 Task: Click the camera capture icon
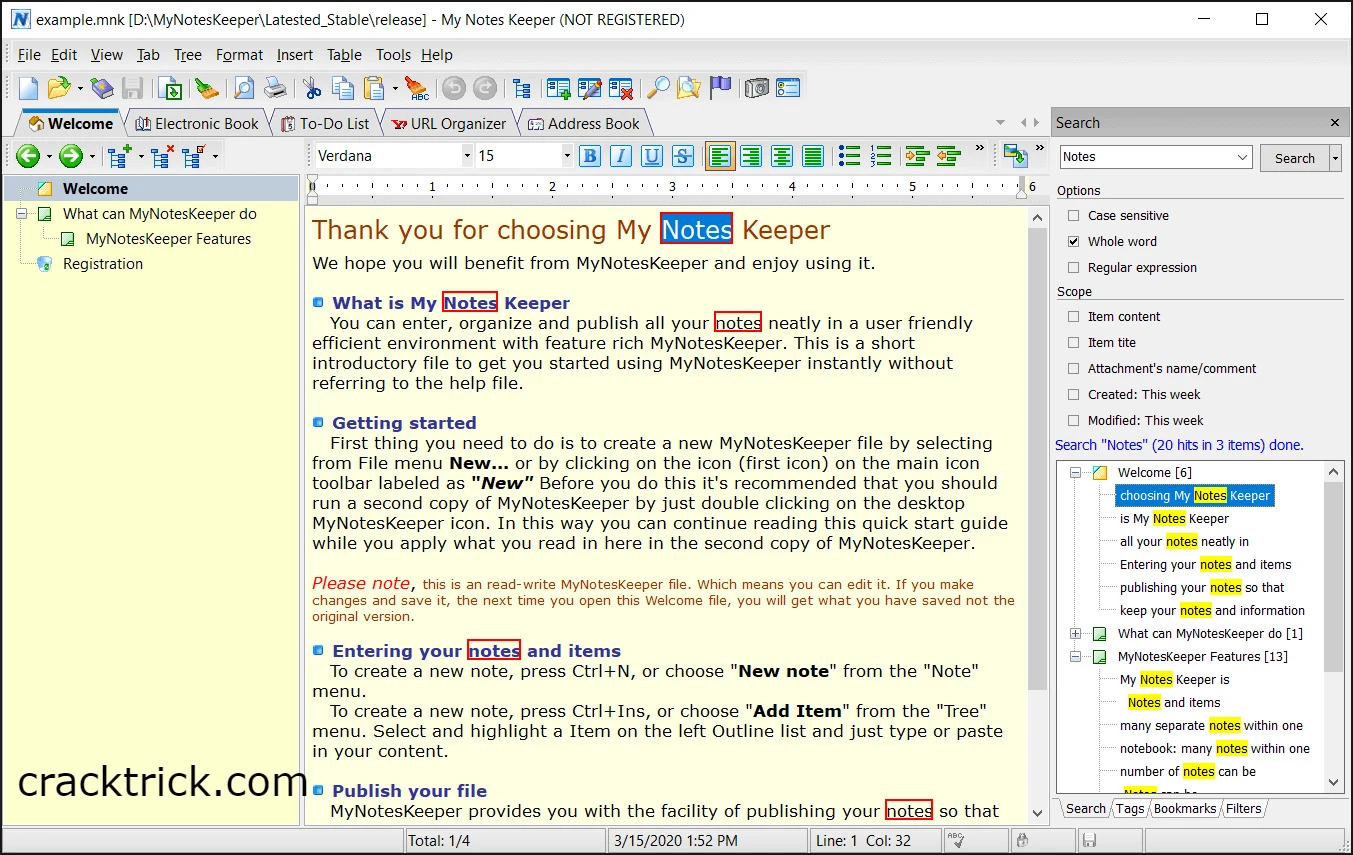[757, 88]
